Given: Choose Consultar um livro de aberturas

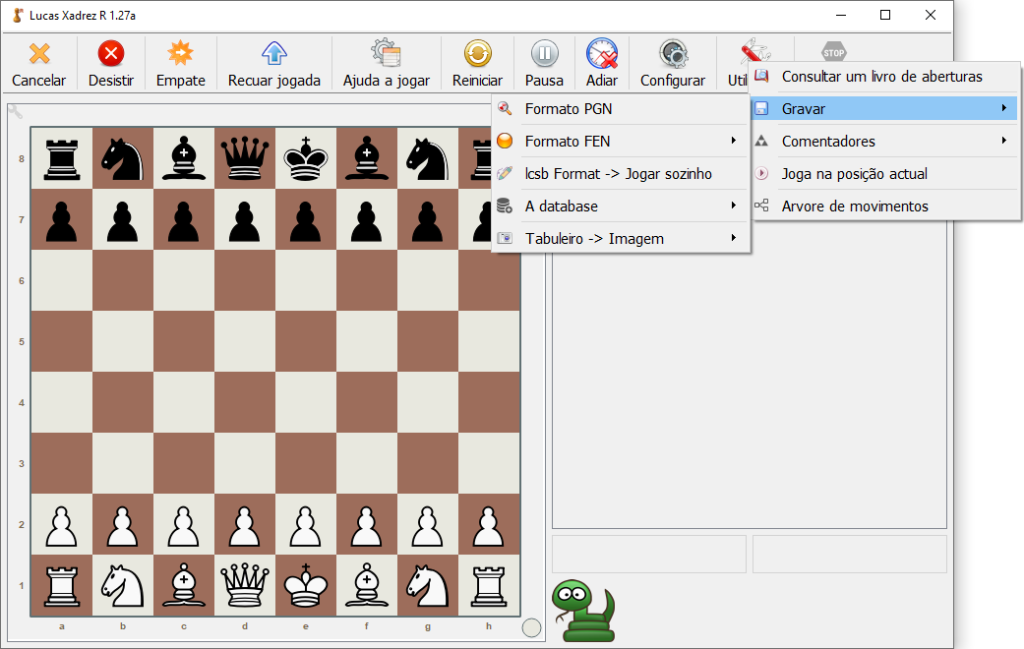Looking at the screenshot, I should (880, 77).
